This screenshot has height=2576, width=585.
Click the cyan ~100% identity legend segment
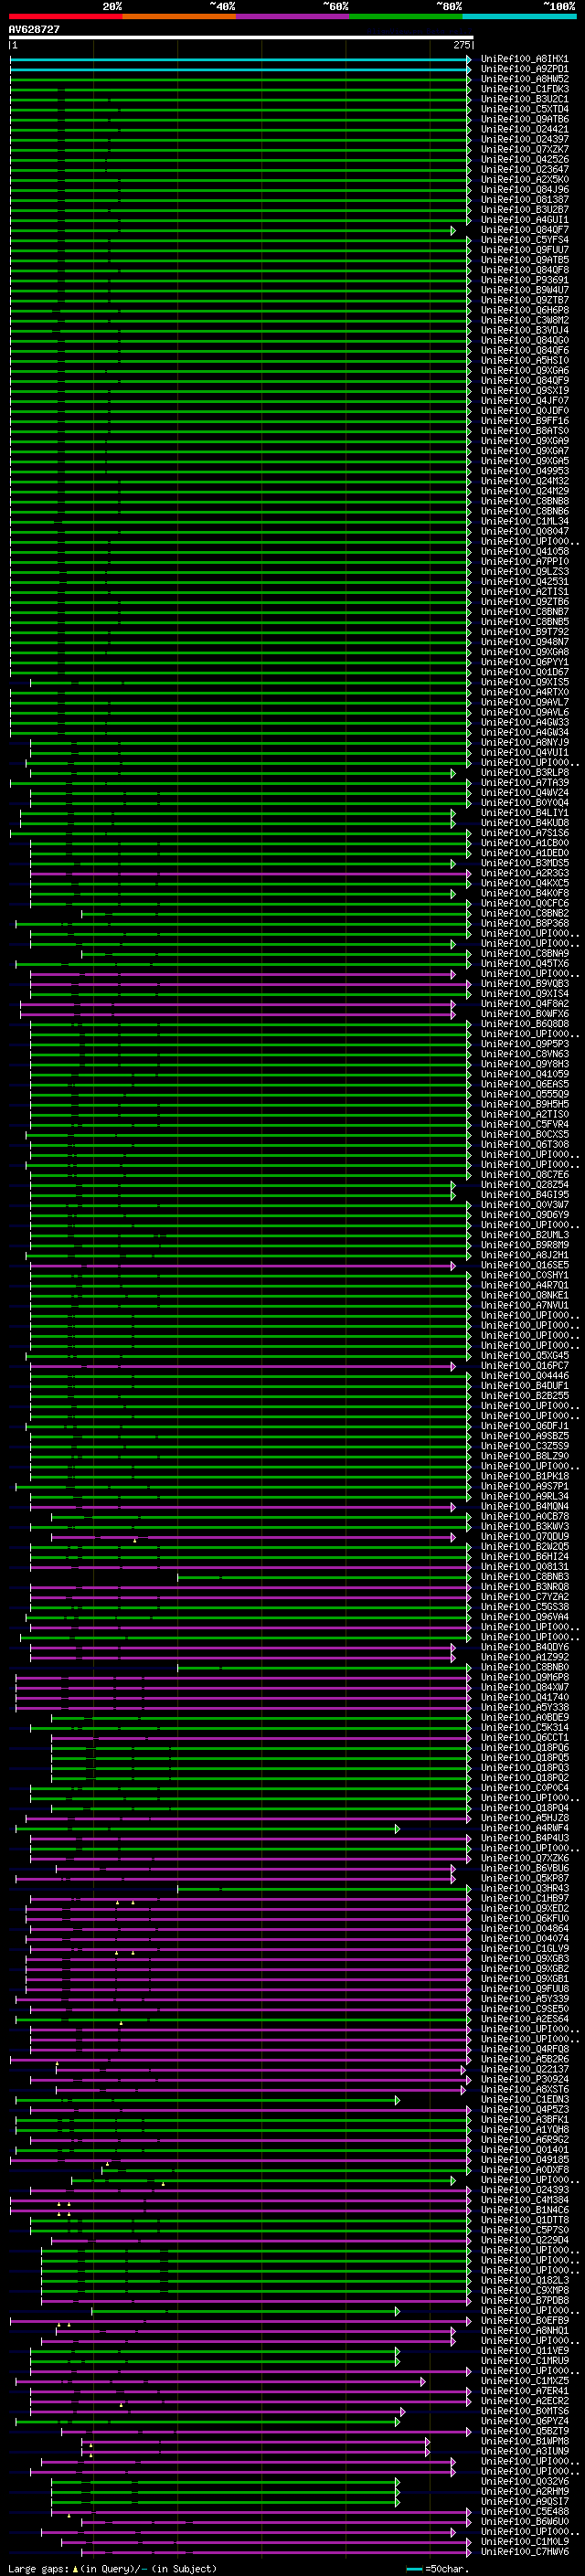519,16
